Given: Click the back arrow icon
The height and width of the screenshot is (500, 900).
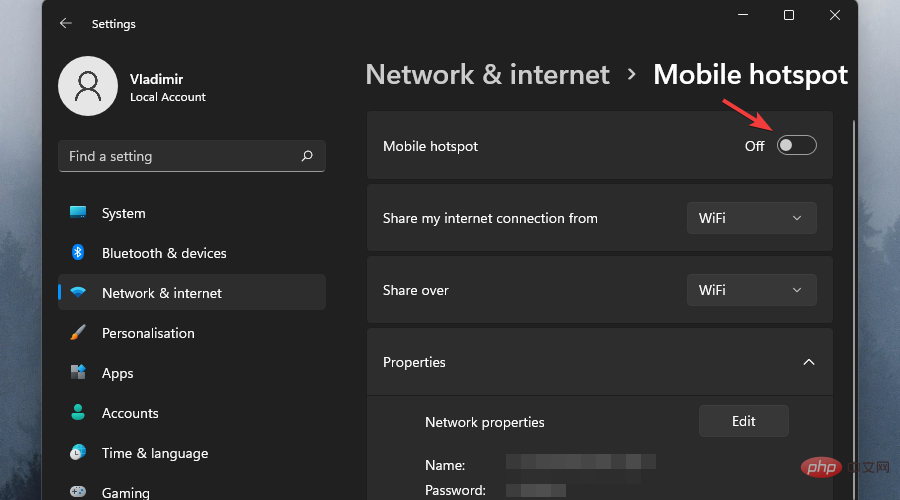Looking at the screenshot, I should click(66, 23).
